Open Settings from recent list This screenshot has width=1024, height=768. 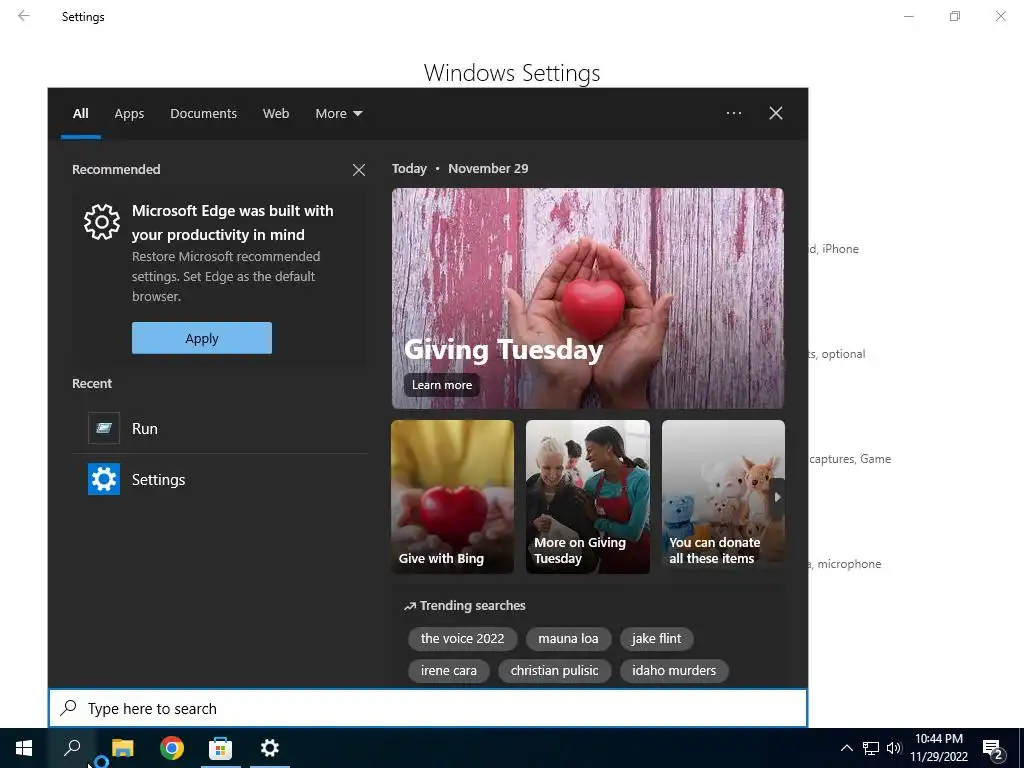219,479
